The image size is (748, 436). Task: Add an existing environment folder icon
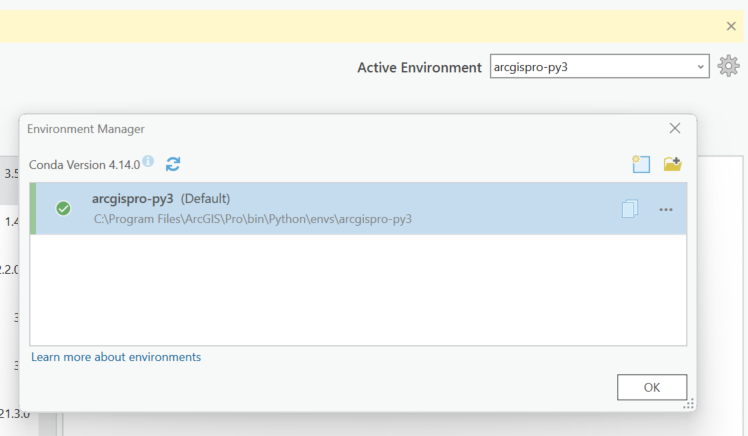(x=672, y=163)
